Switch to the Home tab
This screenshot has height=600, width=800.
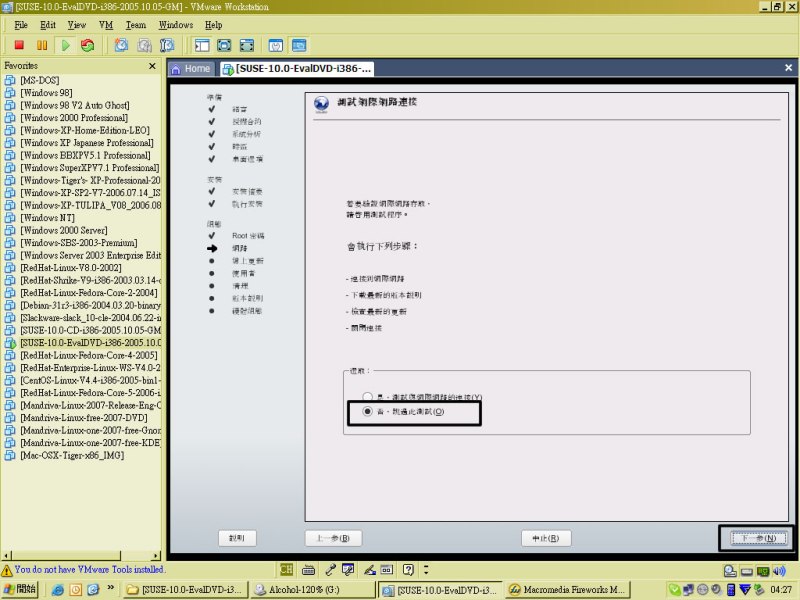(191, 69)
